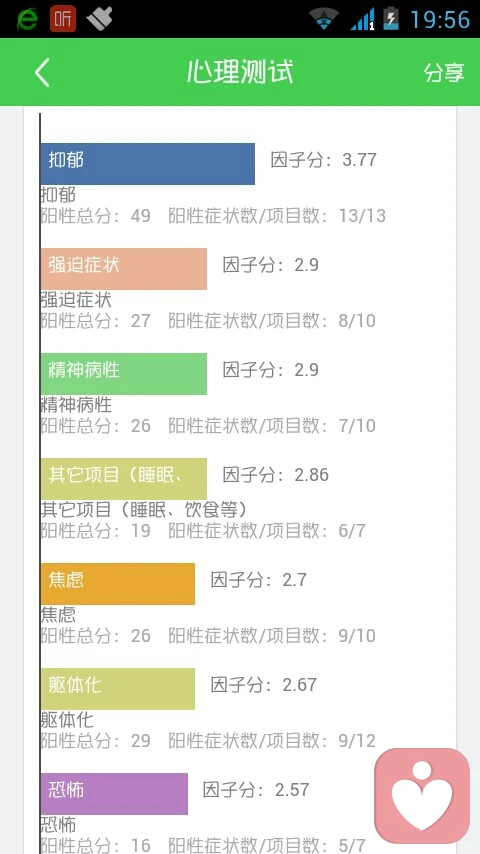Tap the Wi-Fi signal icon
Image resolution: width=480 pixels, height=854 pixels.
click(x=325, y=19)
